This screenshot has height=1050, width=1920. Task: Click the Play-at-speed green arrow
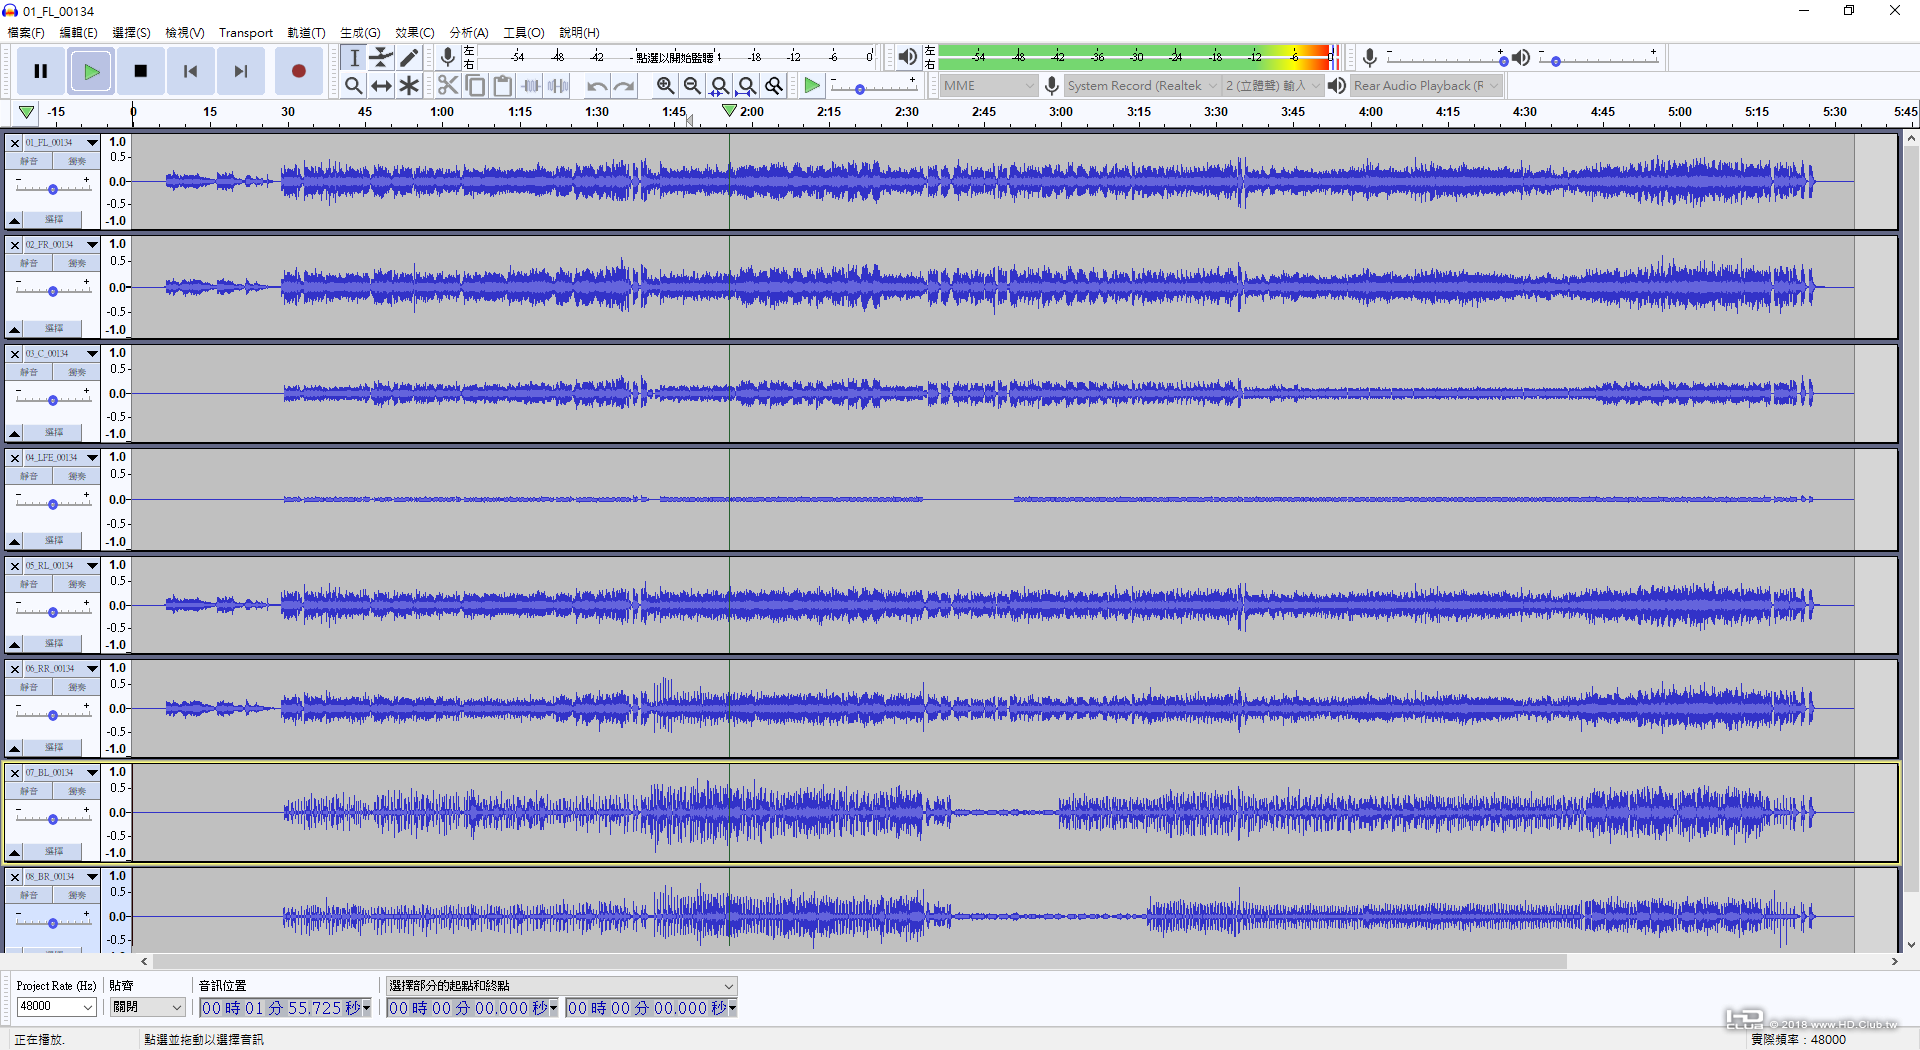click(812, 86)
